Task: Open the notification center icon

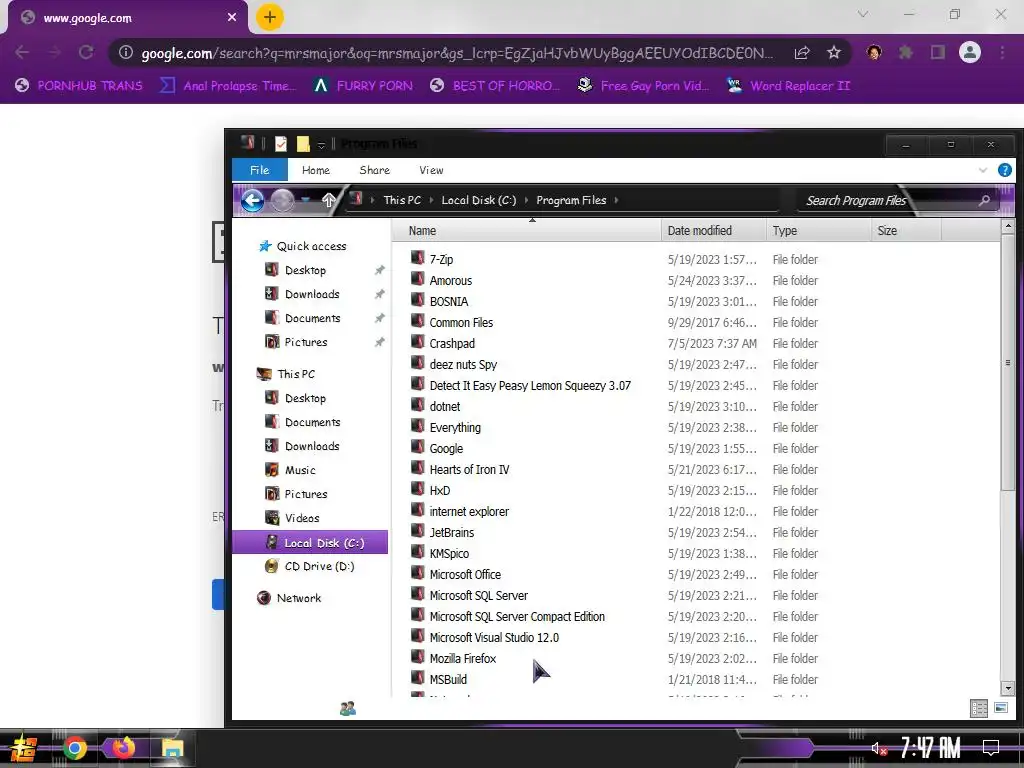Action: pos(991,747)
